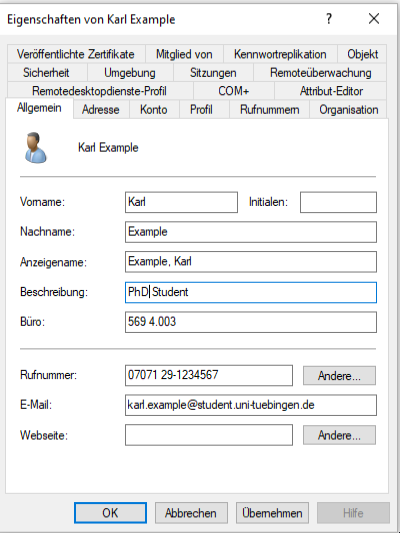Click the Rufnummer field
Screen dimensions: 400x533
(x=209, y=375)
